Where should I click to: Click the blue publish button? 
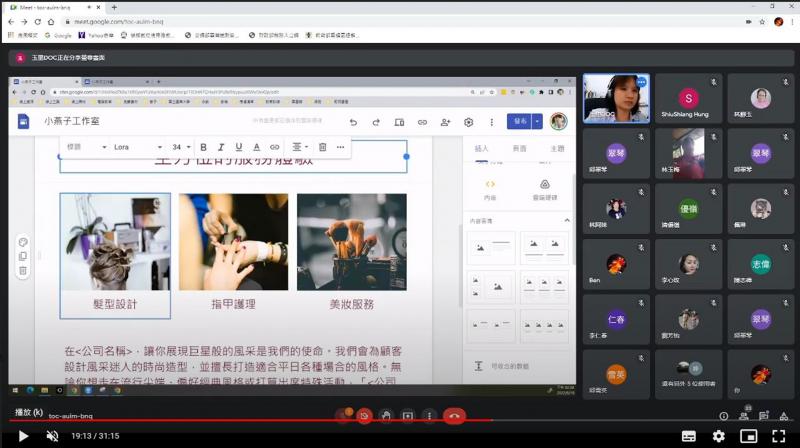(x=519, y=121)
